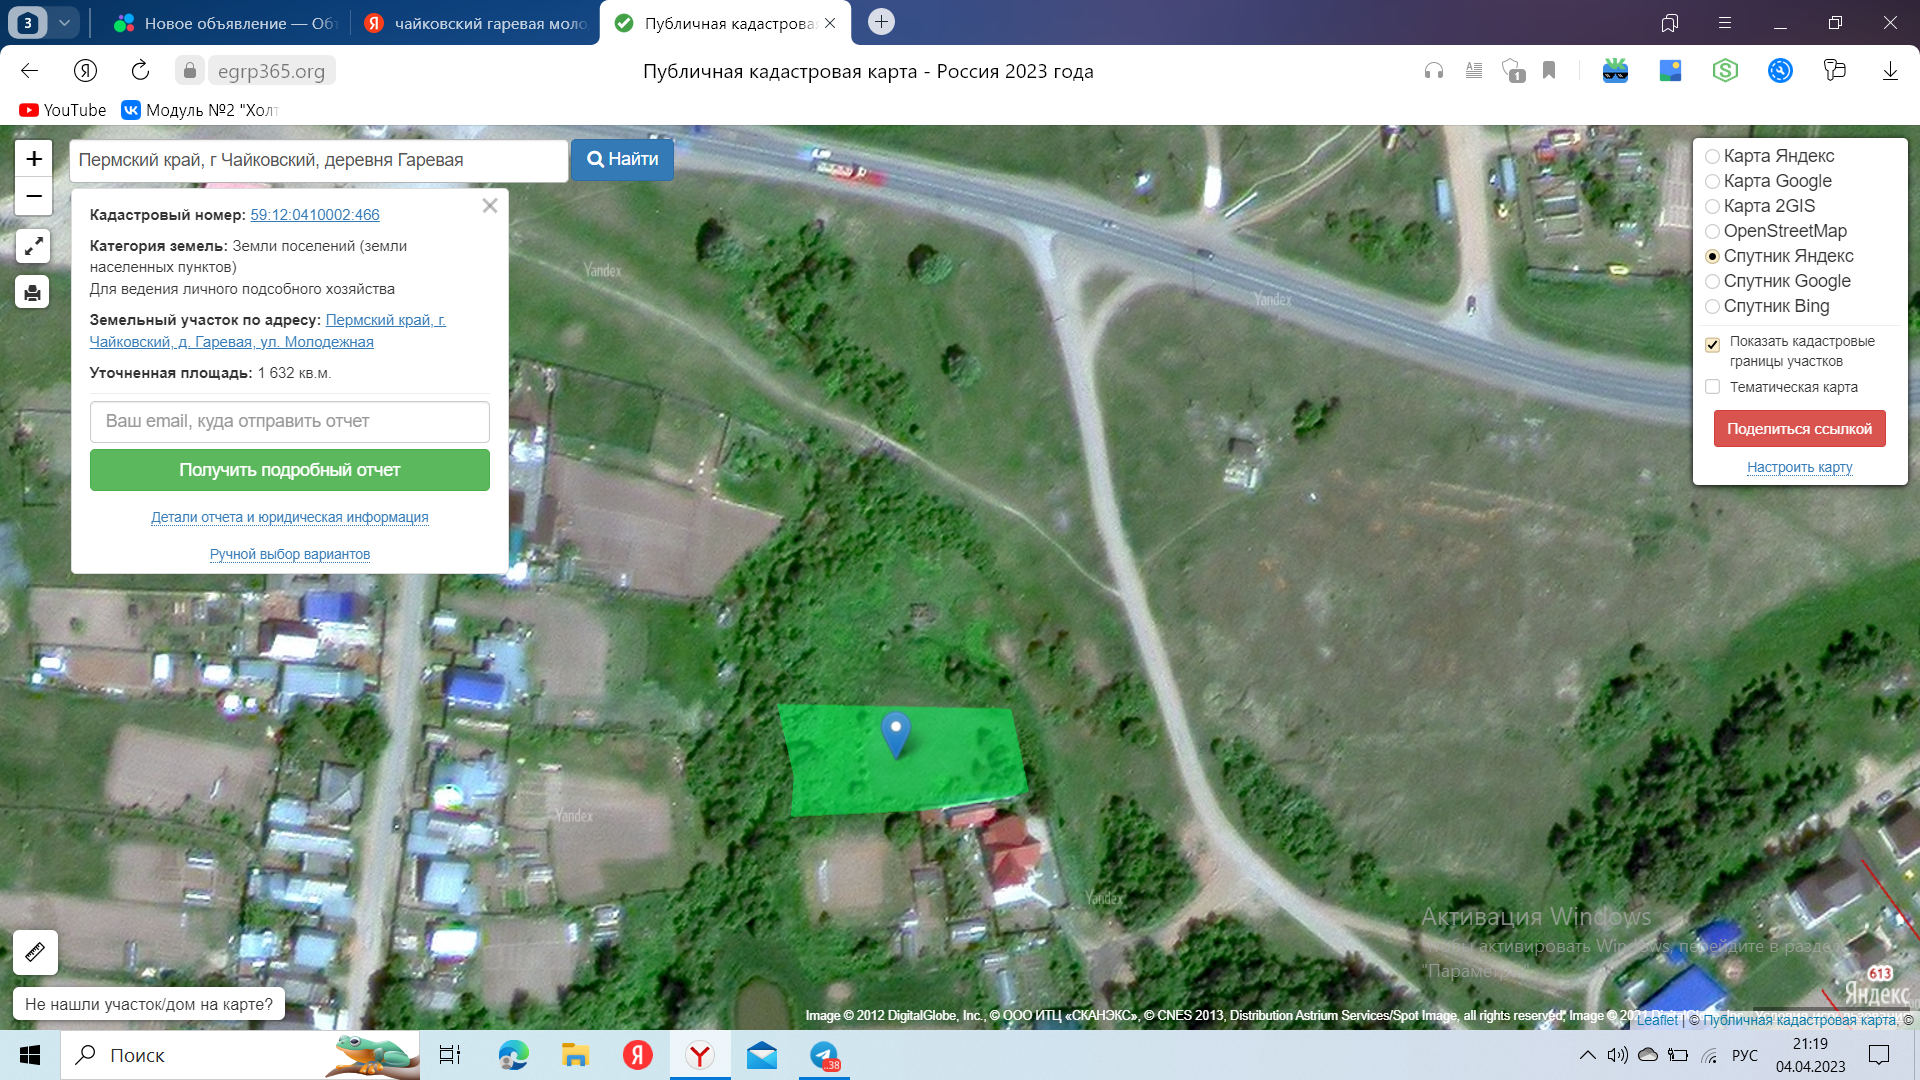Reload the page with refresh icon
The height and width of the screenshot is (1080, 1920).
point(140,71)
